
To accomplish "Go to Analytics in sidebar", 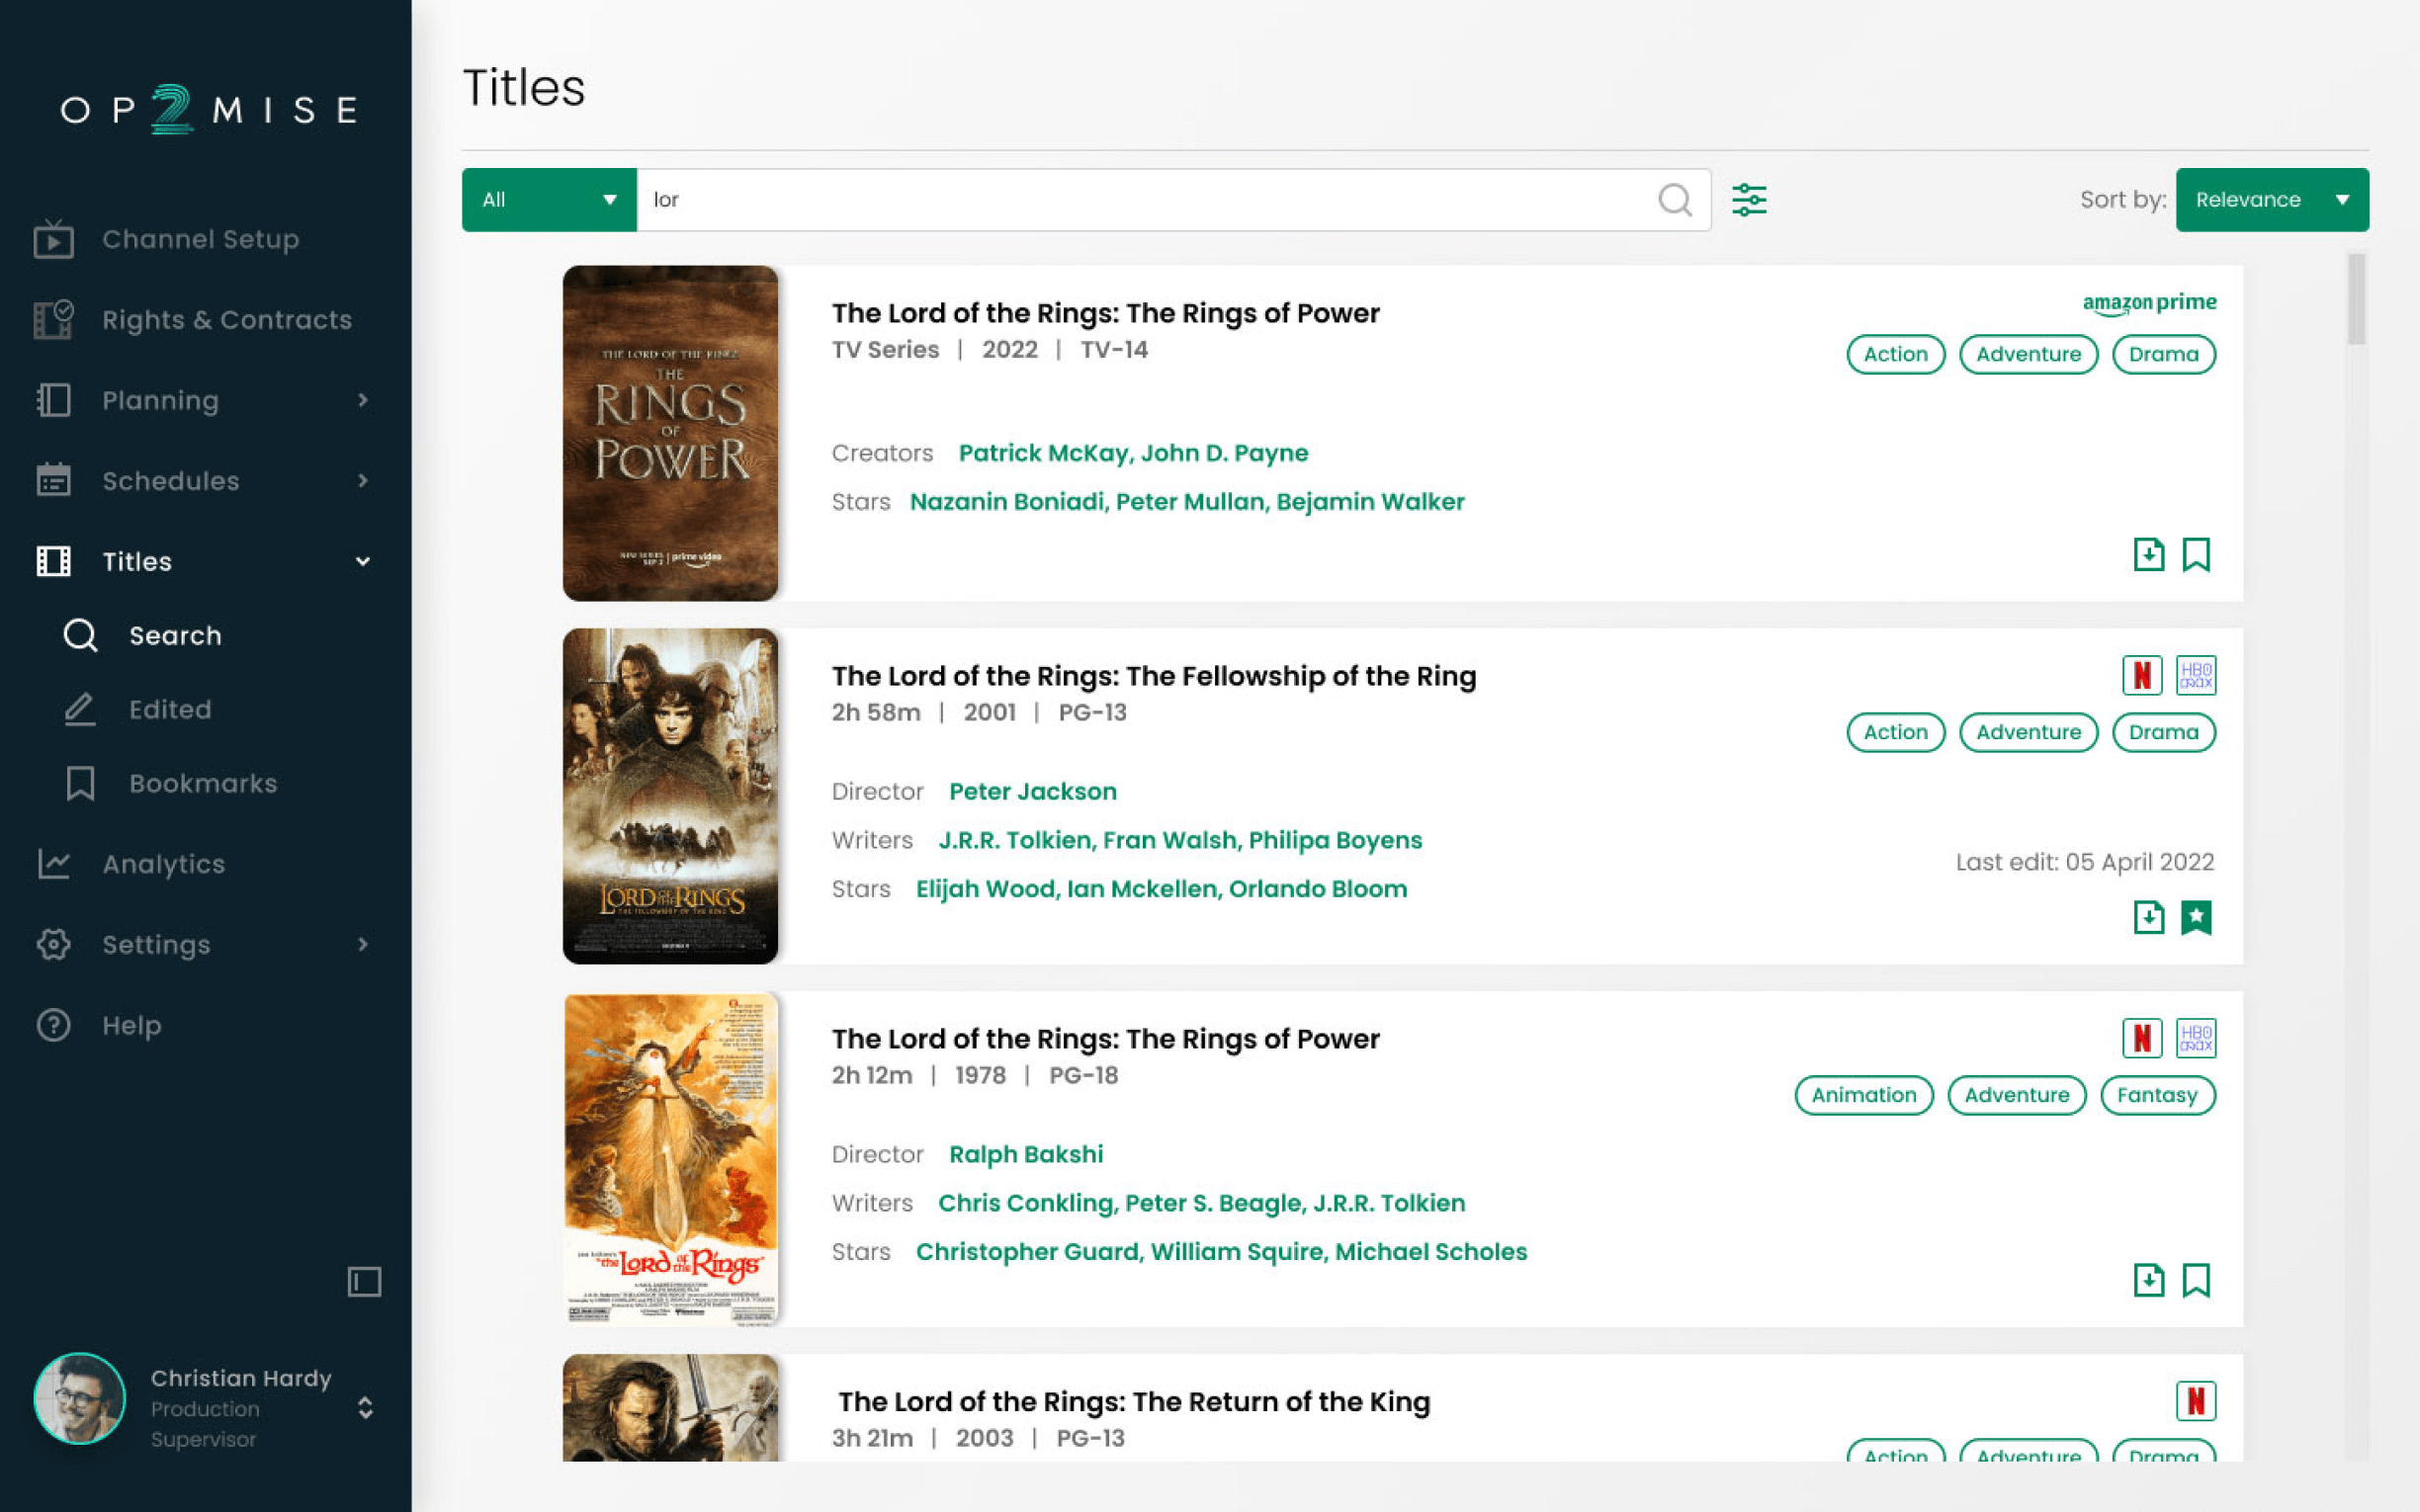I will (163, 864).
